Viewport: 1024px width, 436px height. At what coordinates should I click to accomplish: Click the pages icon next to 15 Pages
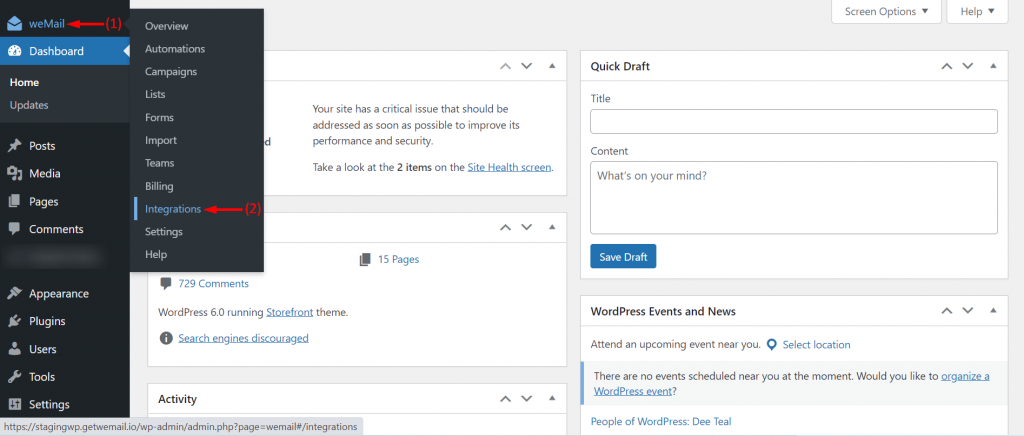pos(365,259)
